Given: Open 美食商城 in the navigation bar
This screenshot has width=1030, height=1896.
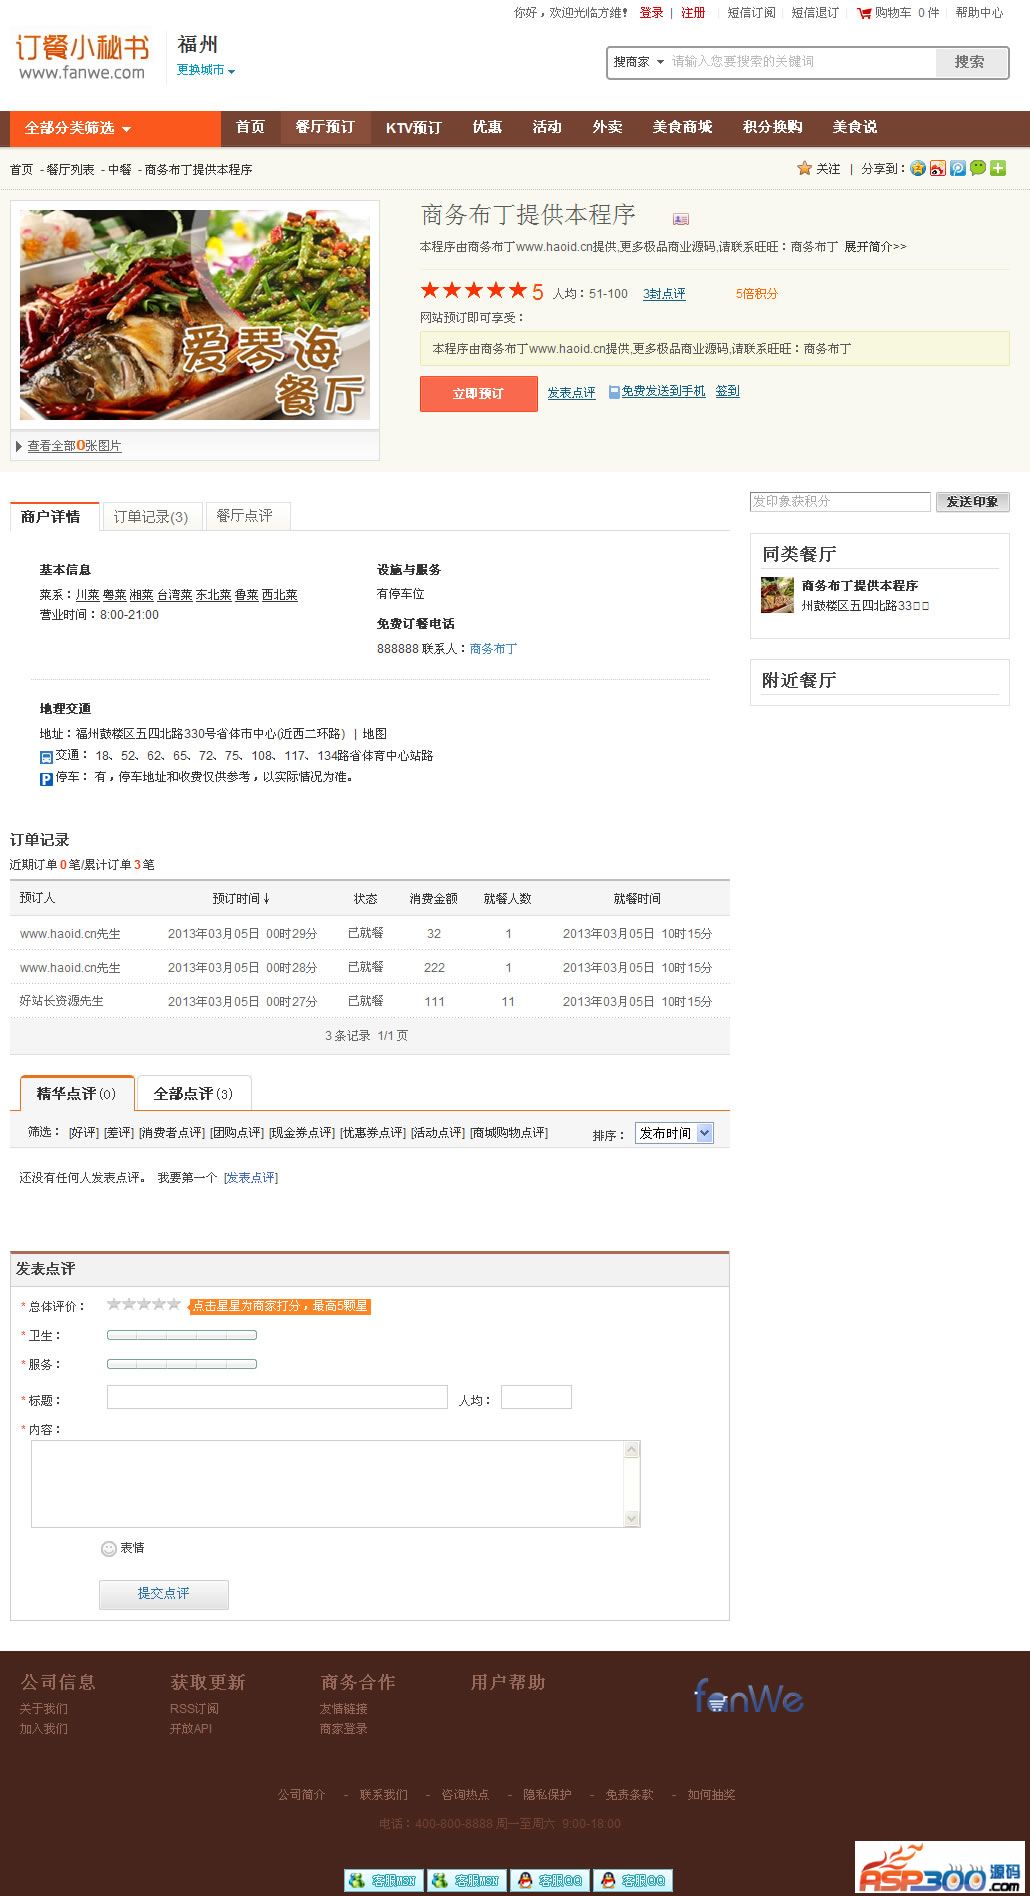Looking at the screenshot, I should pyautogui.click(x=682, y=128).
